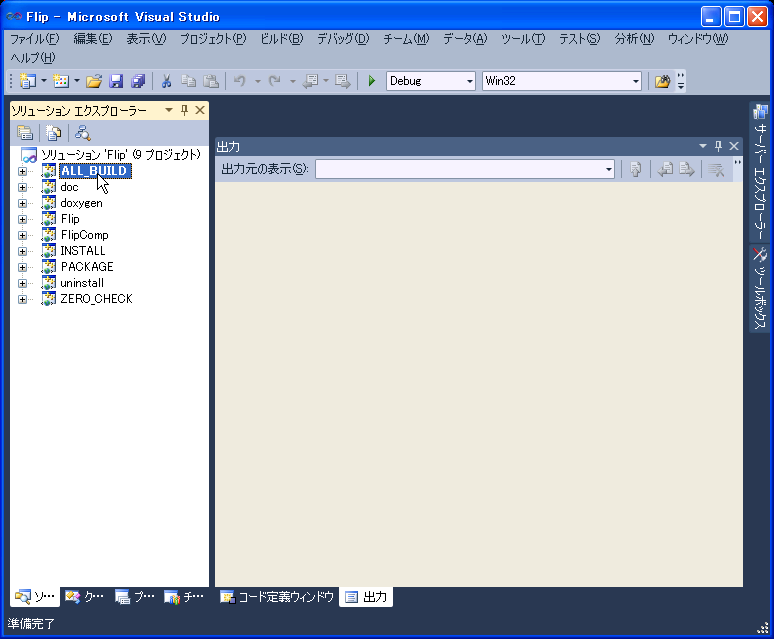Open the ファイル(F) menu

coord(35,38)
